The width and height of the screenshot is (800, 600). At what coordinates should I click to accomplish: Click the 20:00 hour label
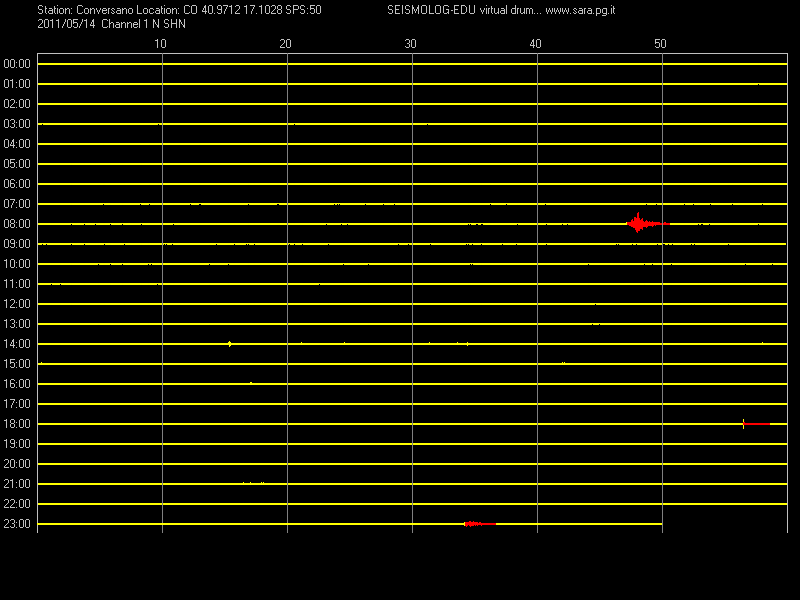coord(17,464)
